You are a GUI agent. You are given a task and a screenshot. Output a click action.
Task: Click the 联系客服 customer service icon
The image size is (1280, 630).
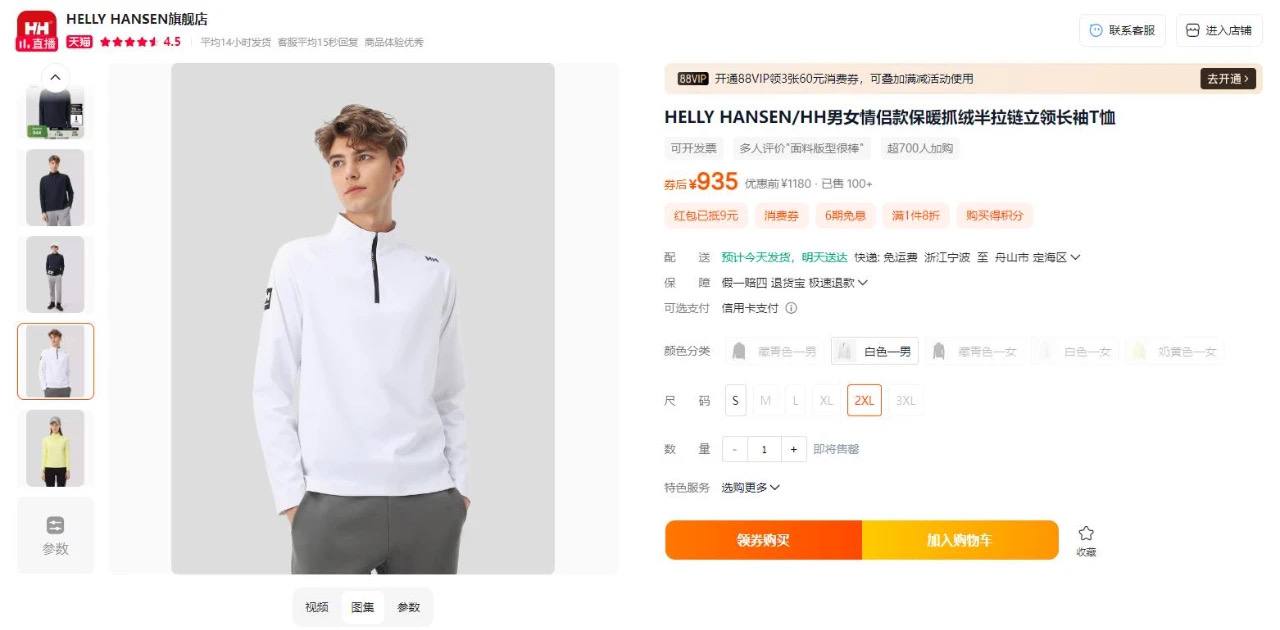[1096, 30]
